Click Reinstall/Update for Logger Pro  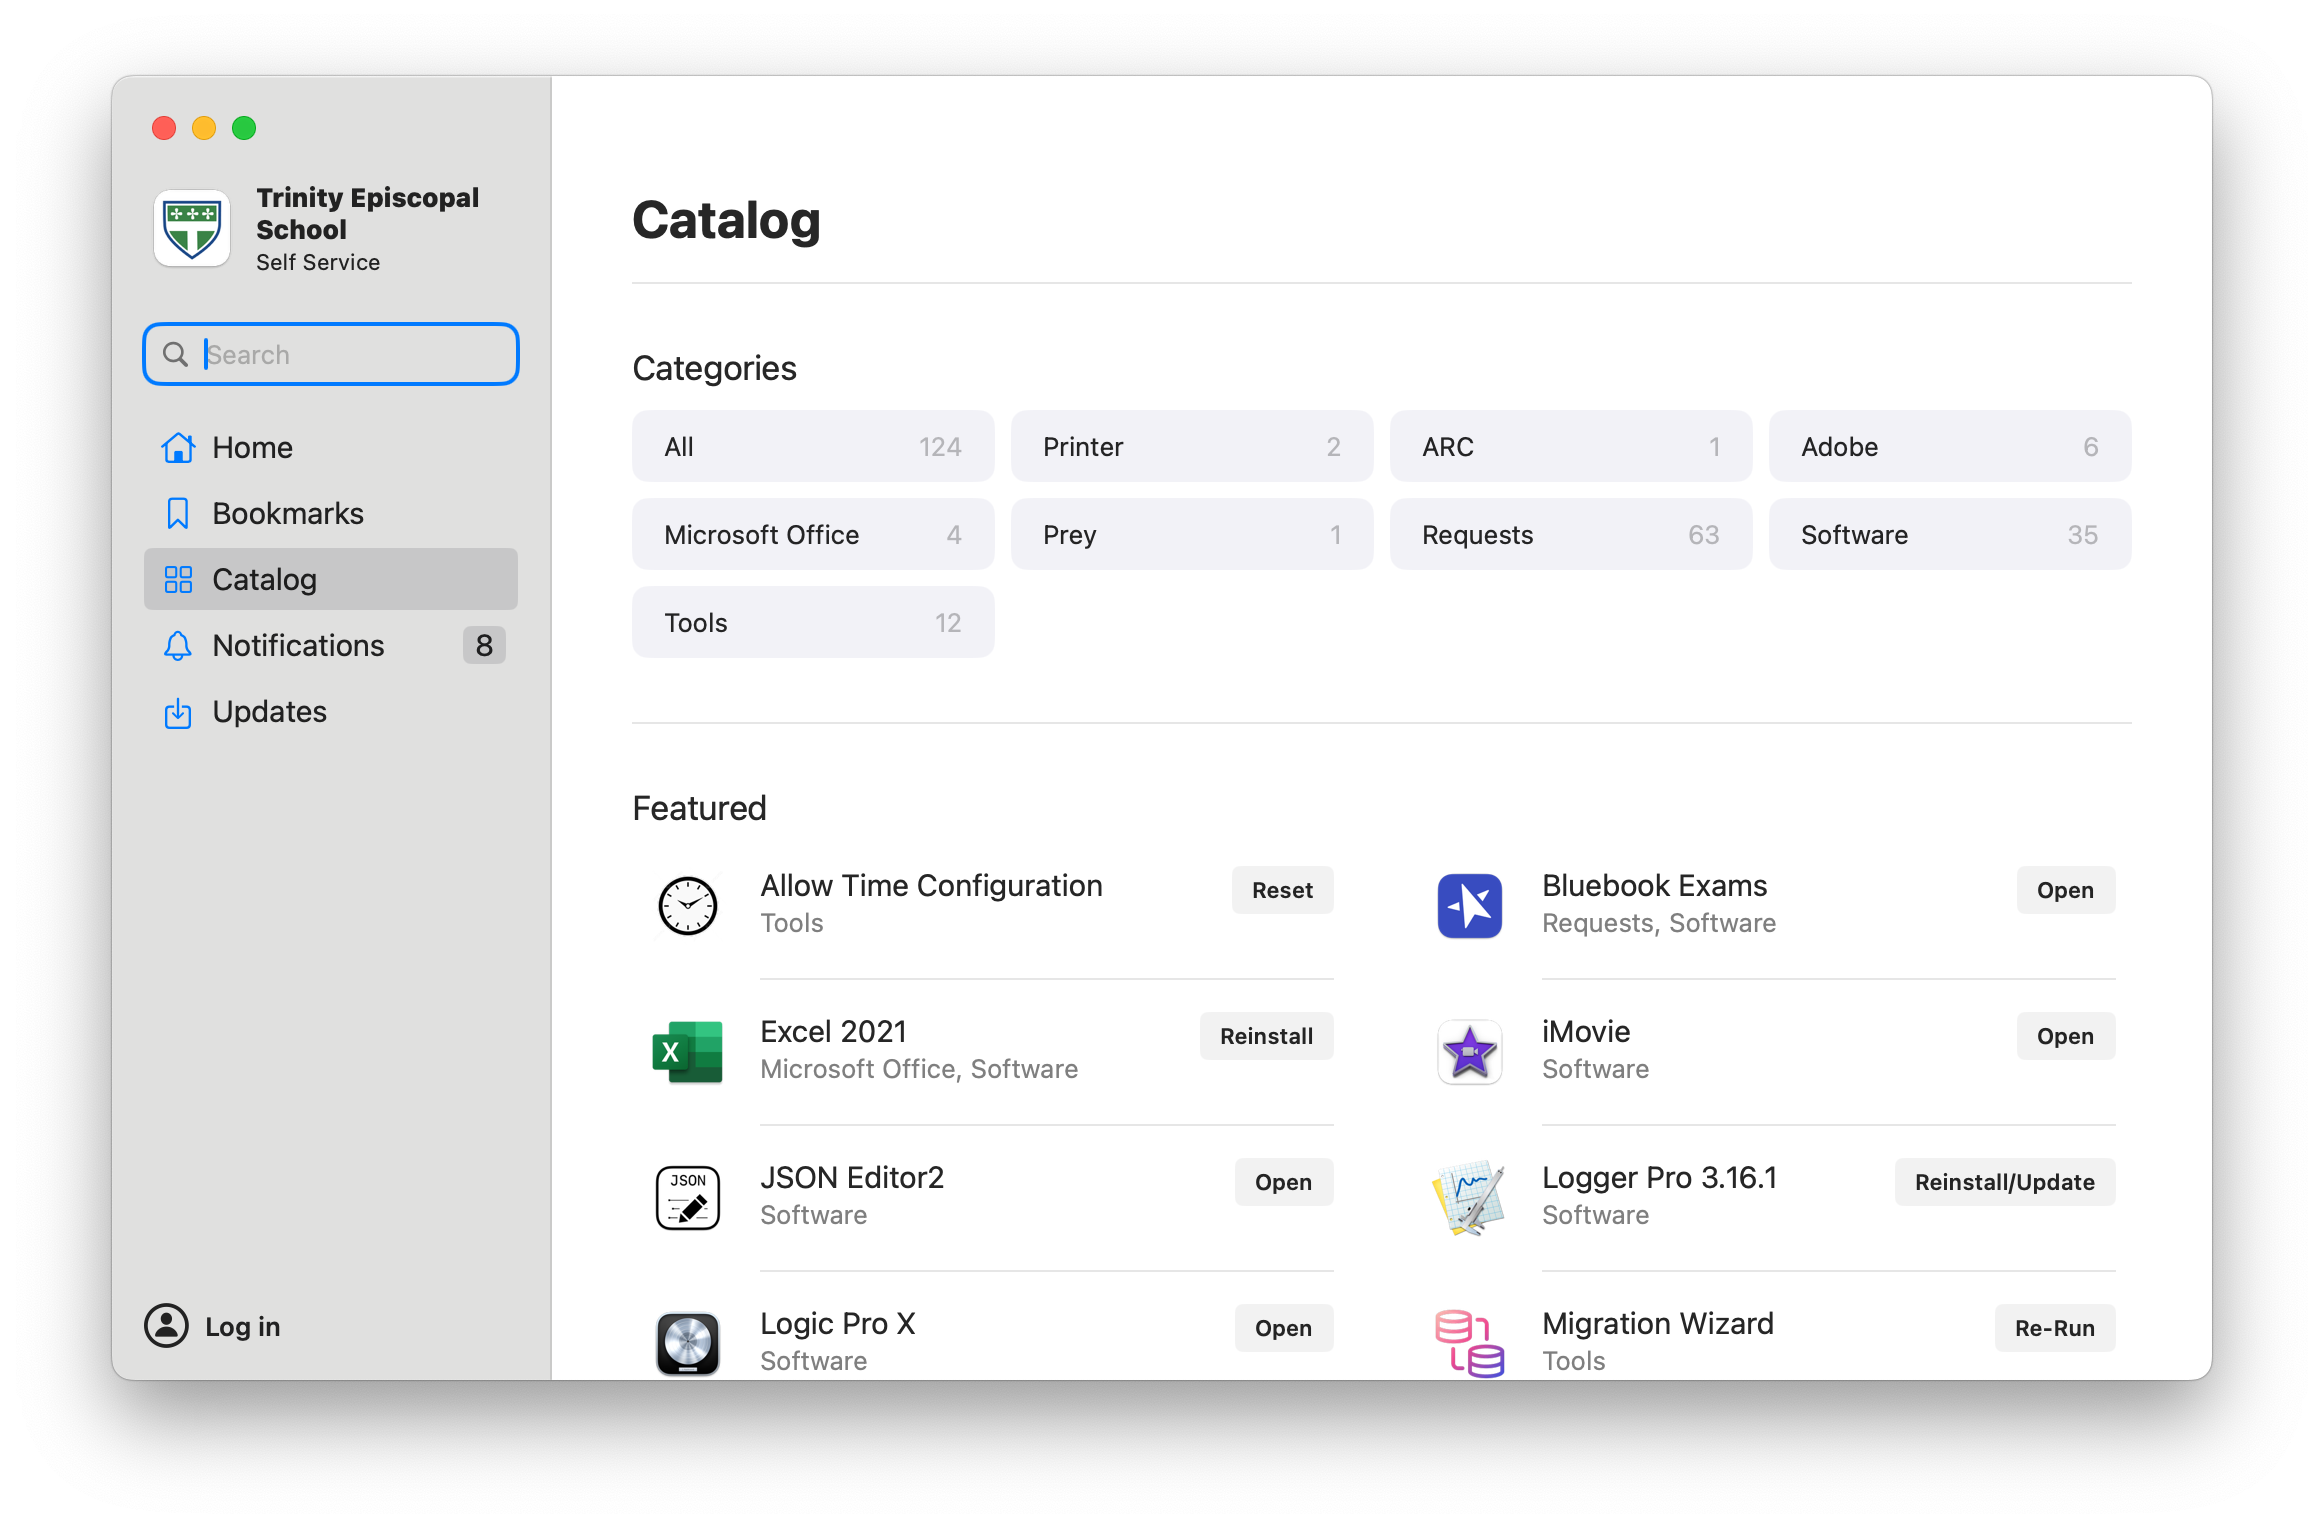tap(2004, 1182)
